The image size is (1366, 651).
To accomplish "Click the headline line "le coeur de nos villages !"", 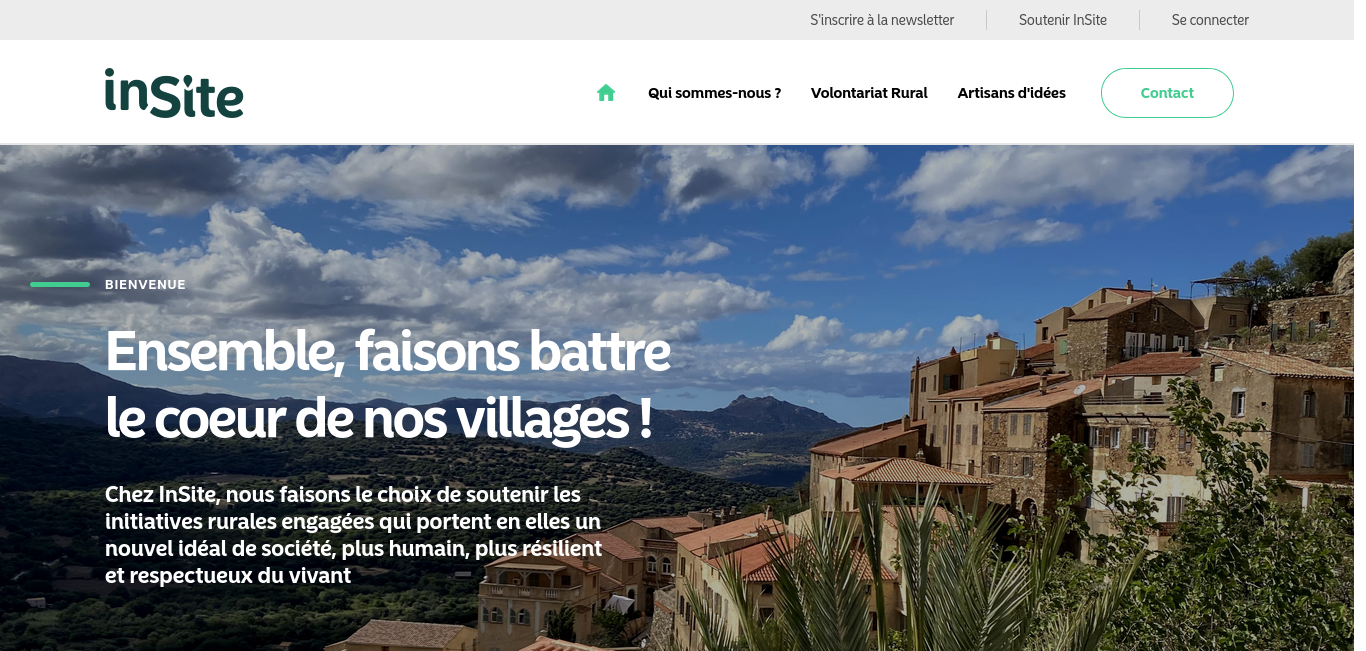I will click(380, 418).
